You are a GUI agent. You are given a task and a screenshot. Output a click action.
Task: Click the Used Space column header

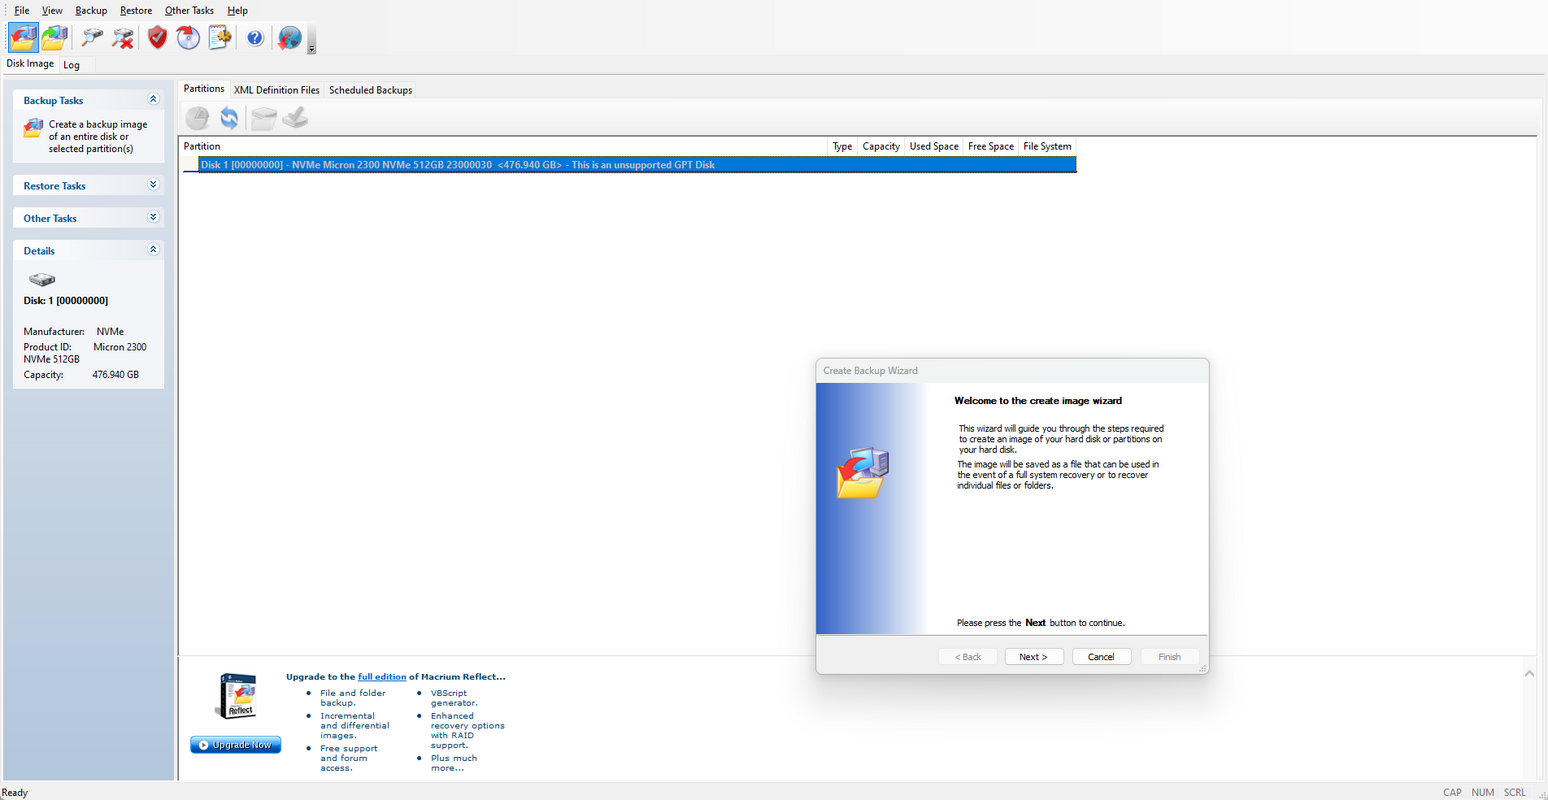pyautogui.click(x=934, y=146)
